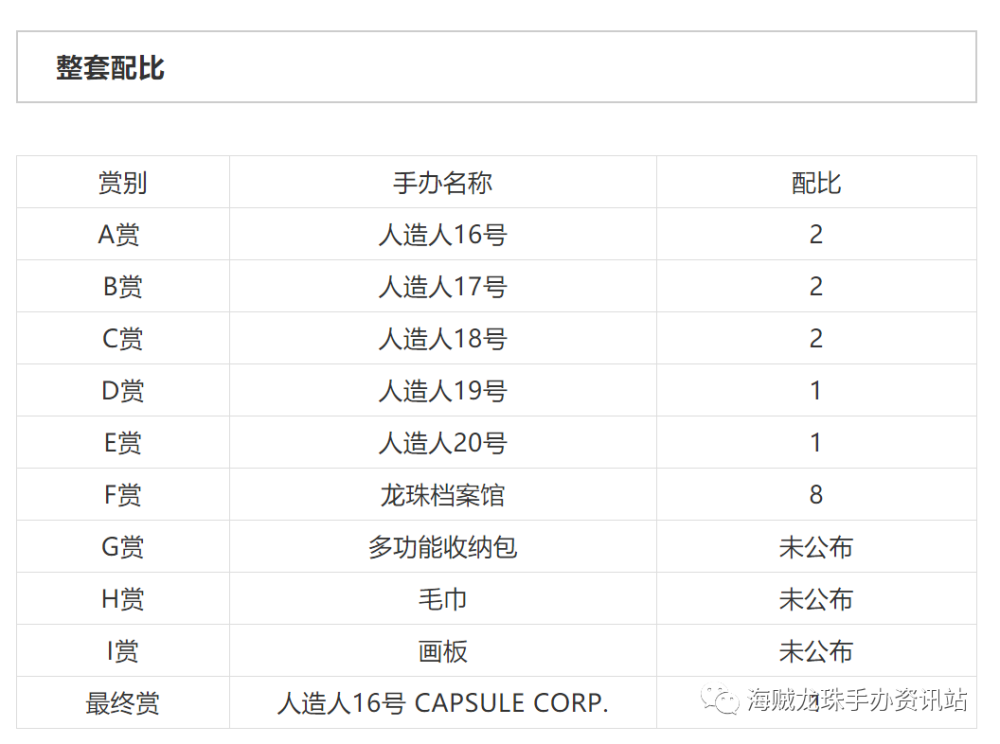Select the A赏 row label
The height and width of the screenshot is (744, 1000).
pyautogui.click(x=119, y=235)
